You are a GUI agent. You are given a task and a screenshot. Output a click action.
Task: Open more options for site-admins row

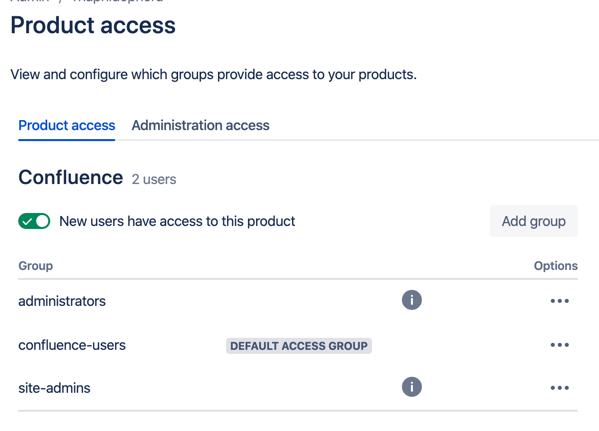(x=560, y=388)
